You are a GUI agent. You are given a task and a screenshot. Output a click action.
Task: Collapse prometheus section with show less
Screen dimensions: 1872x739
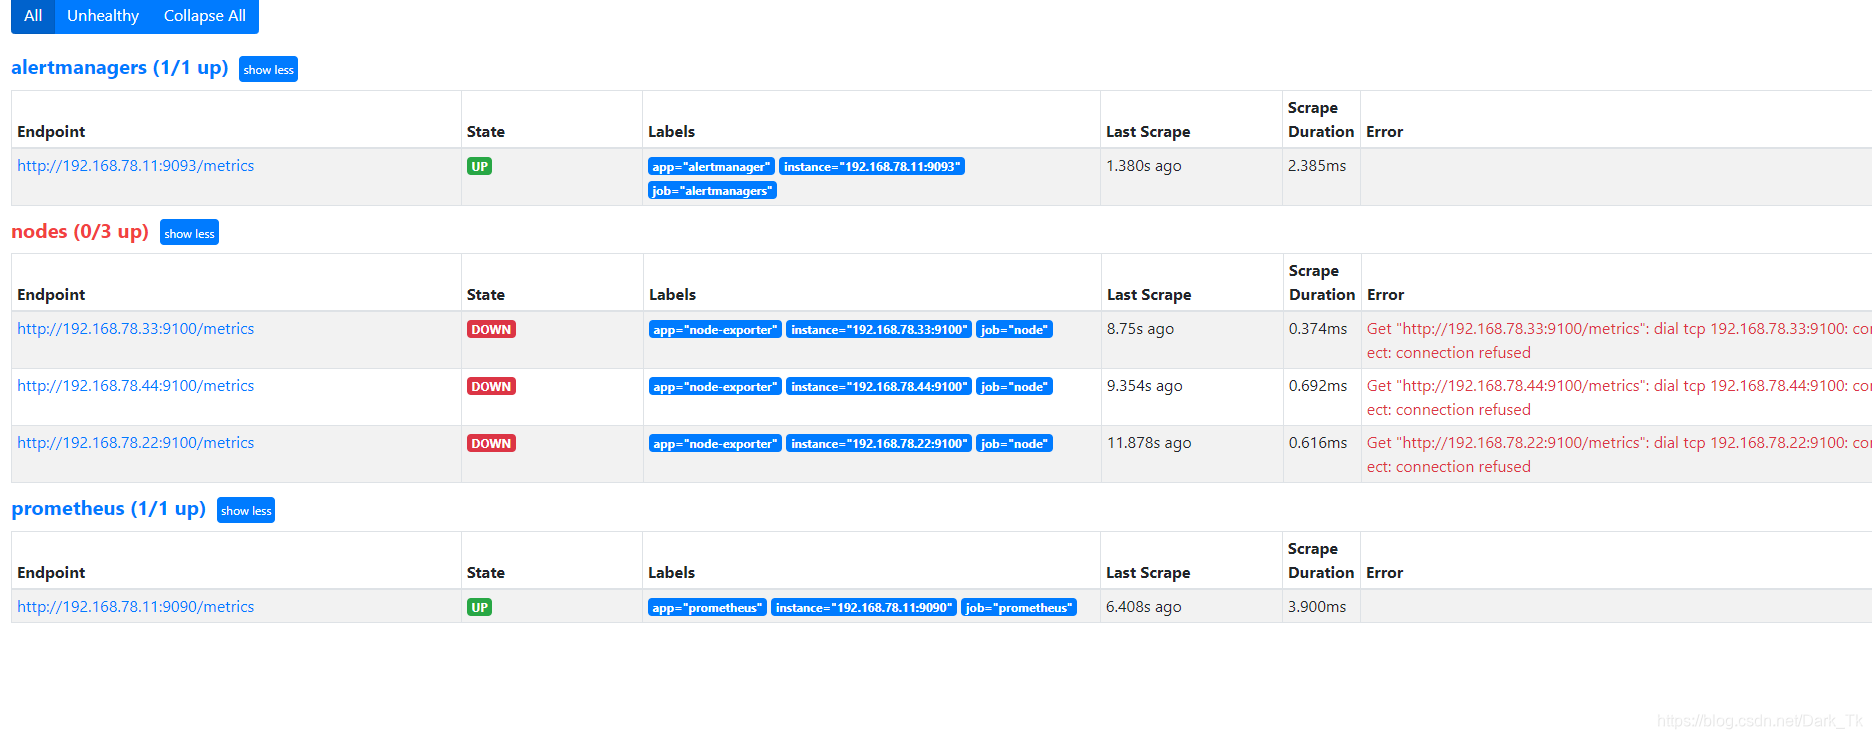point(246,510)
